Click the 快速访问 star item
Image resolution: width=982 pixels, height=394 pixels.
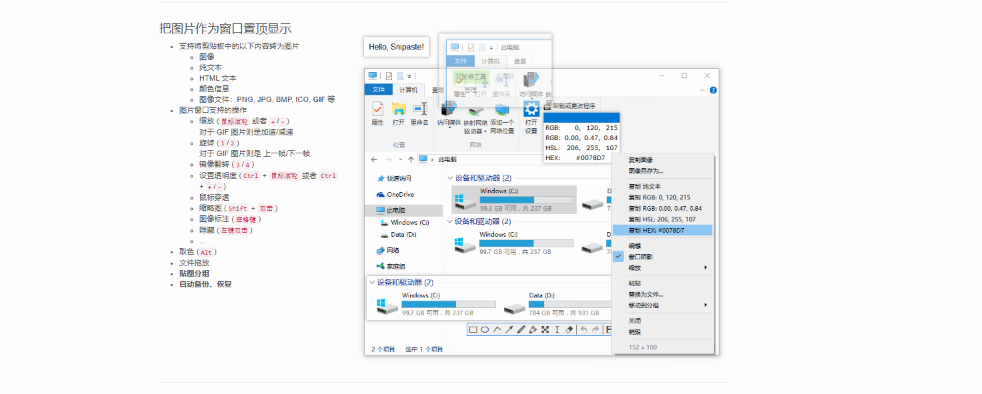pos(395,178)
